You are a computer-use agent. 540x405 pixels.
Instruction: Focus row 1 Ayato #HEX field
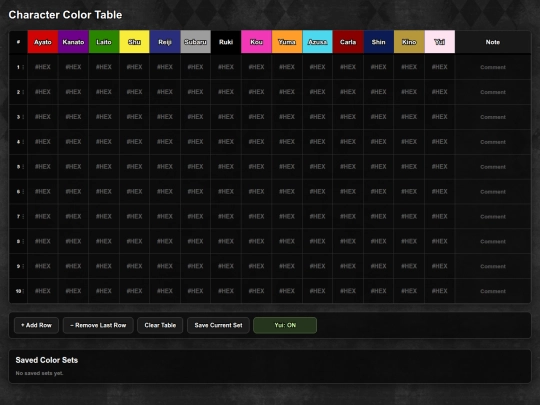43,67
